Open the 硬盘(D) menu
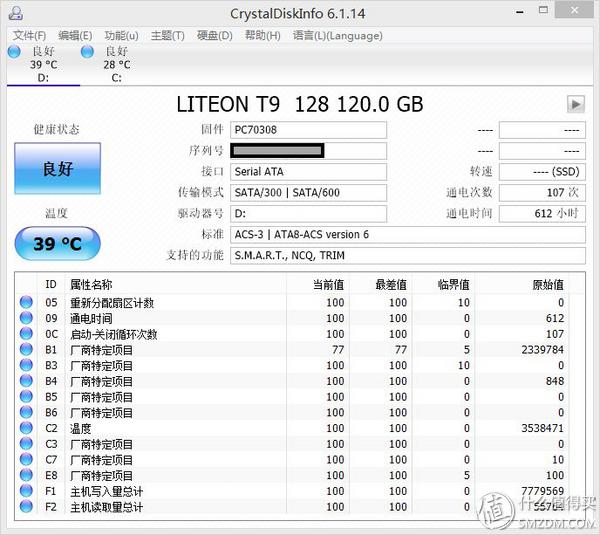600x535 pixels. 214,35
